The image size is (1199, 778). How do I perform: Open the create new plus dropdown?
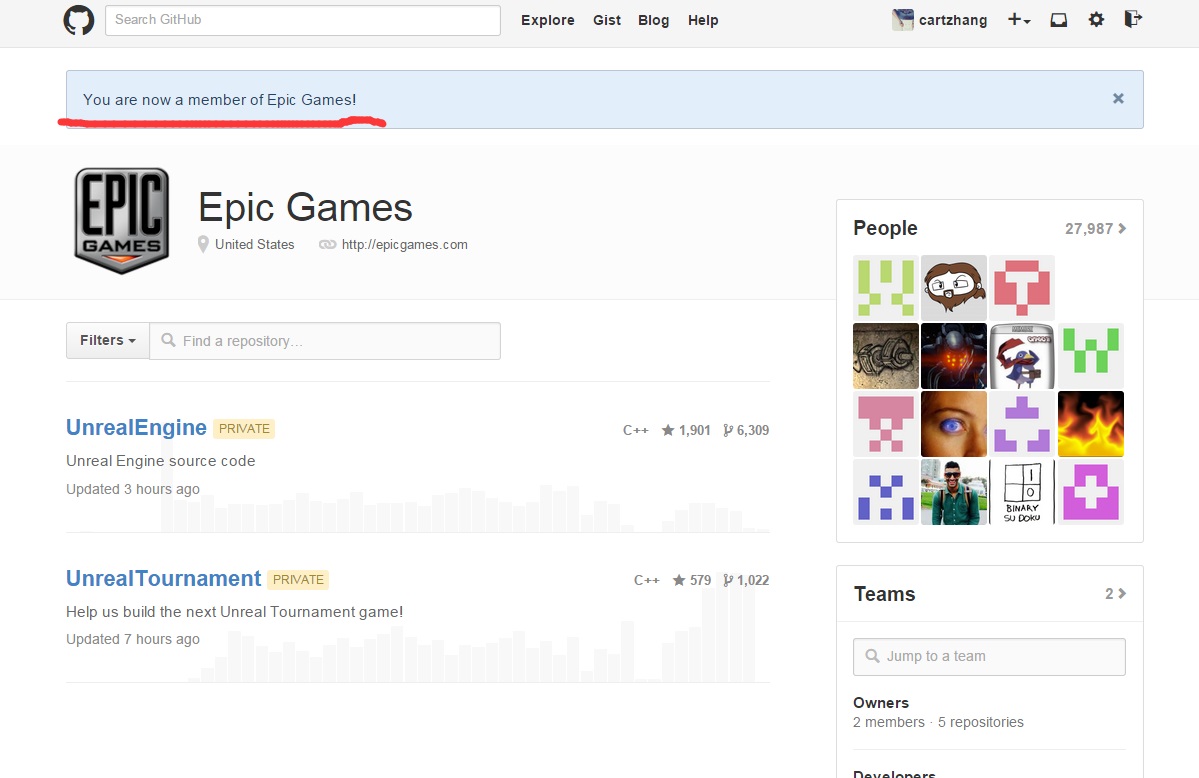click(1018, 20)
